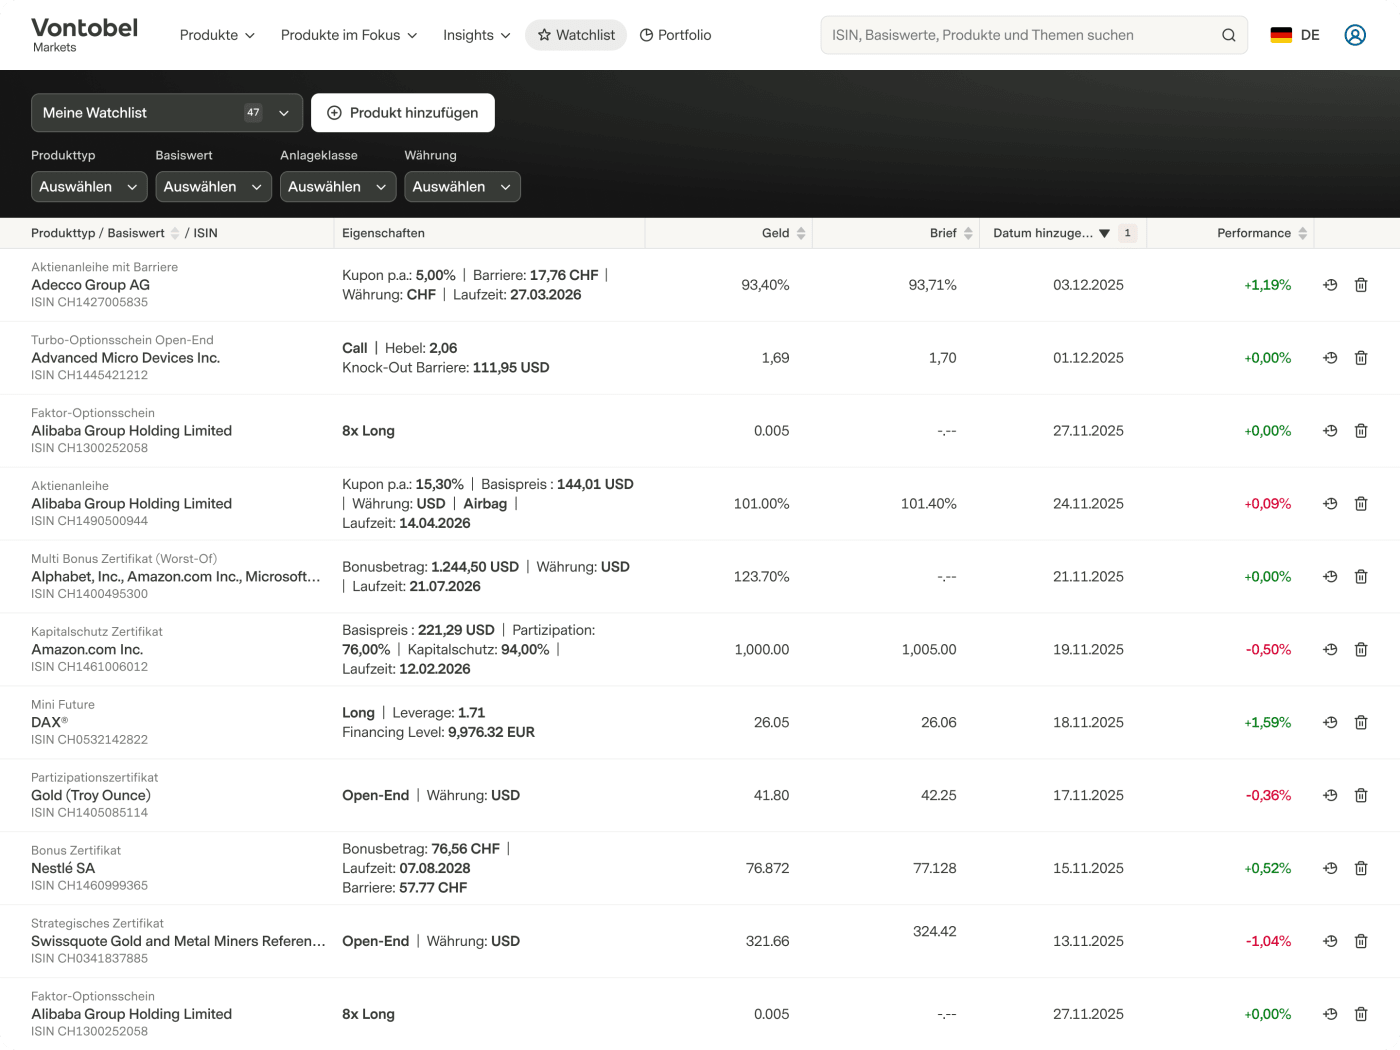Click ISIN CH1427005835 text

tap(89, 302)
